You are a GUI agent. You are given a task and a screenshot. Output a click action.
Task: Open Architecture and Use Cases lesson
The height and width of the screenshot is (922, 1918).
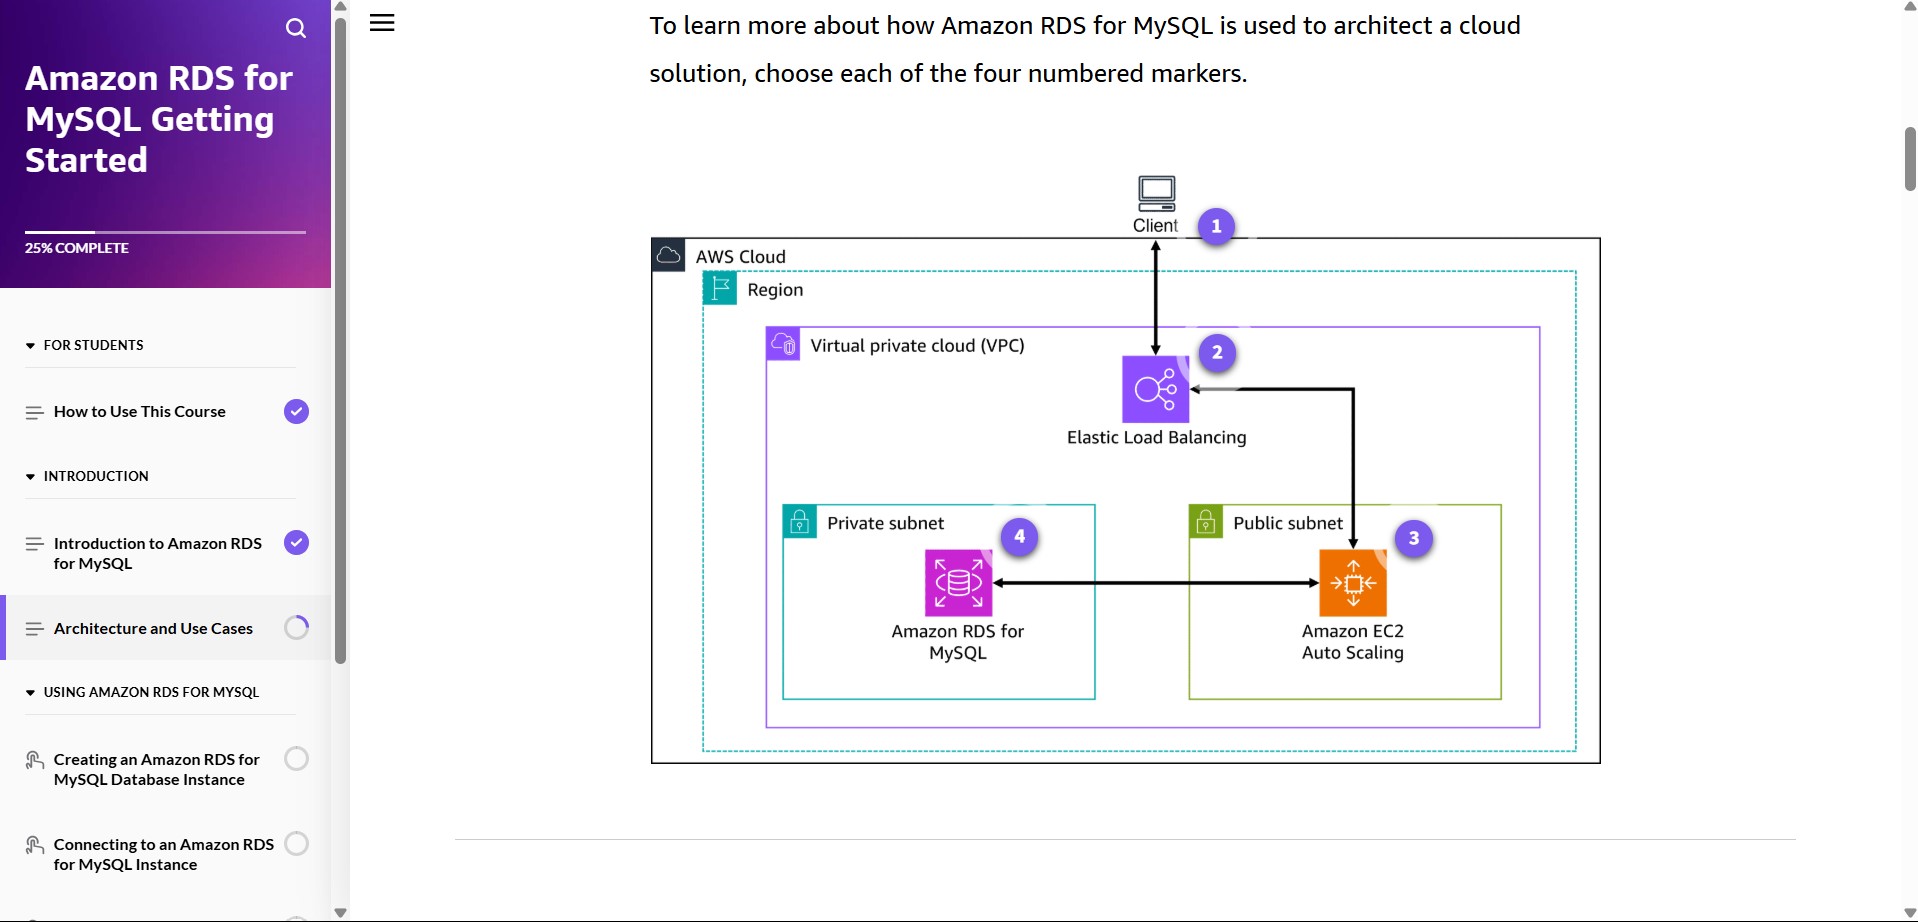point(153,628)
